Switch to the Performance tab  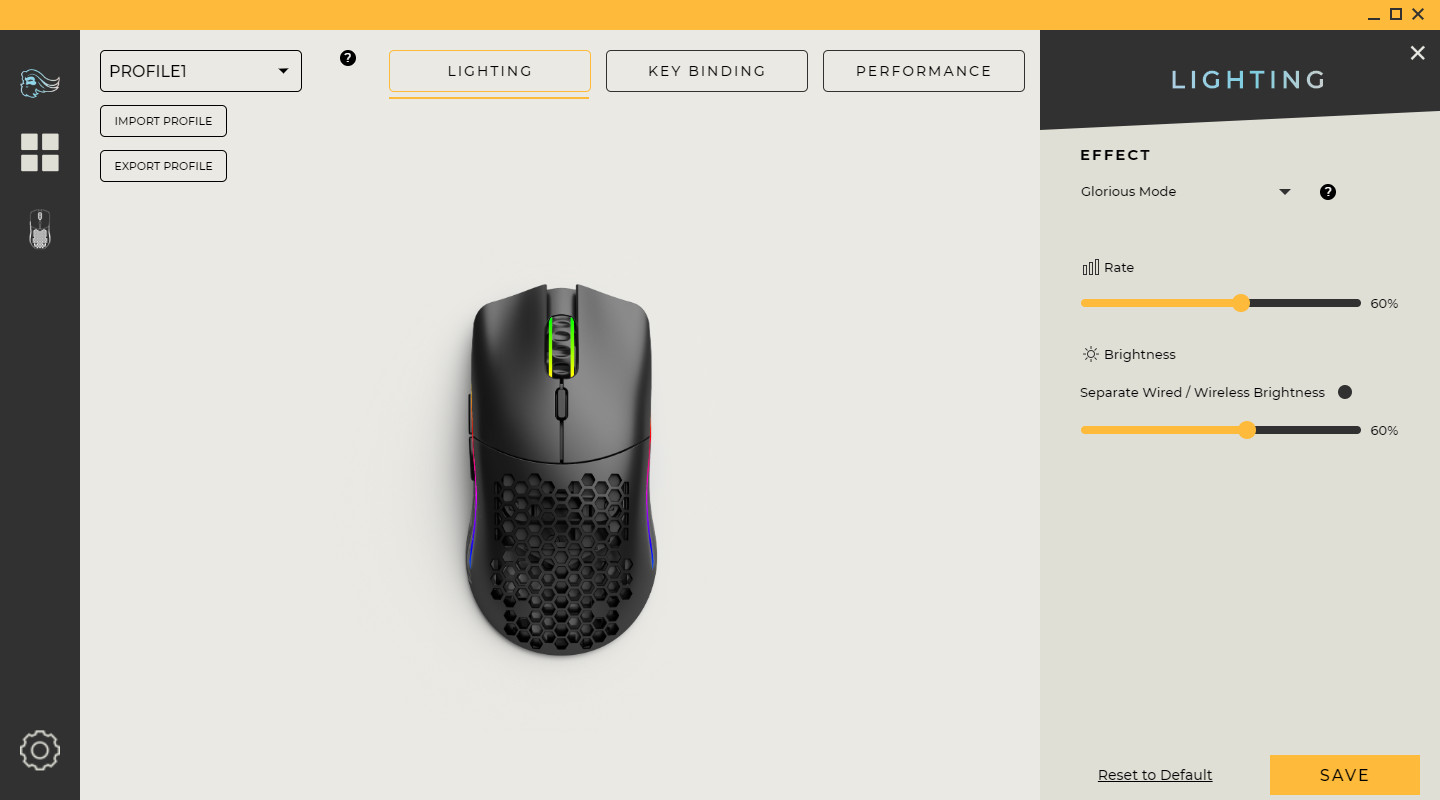[x=924, y=71]
